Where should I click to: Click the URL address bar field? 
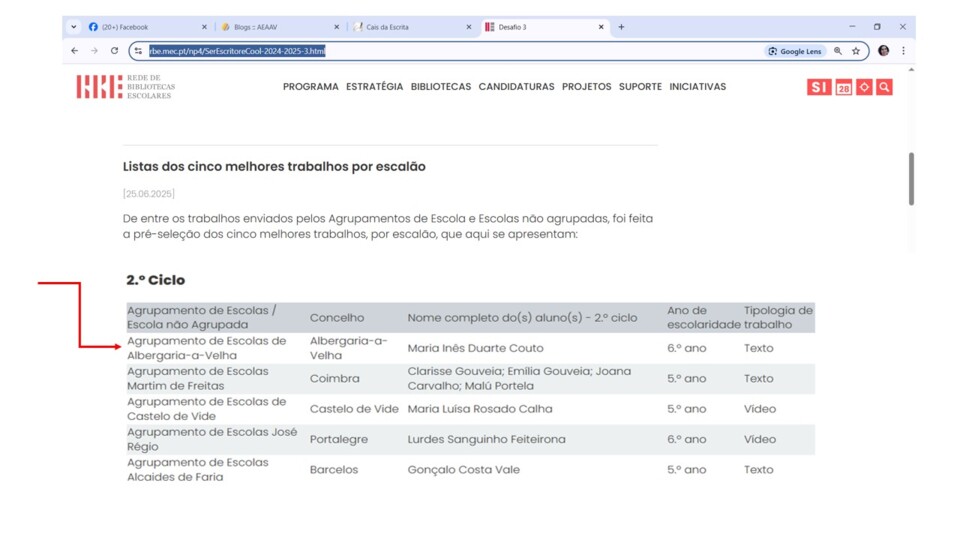450,51
